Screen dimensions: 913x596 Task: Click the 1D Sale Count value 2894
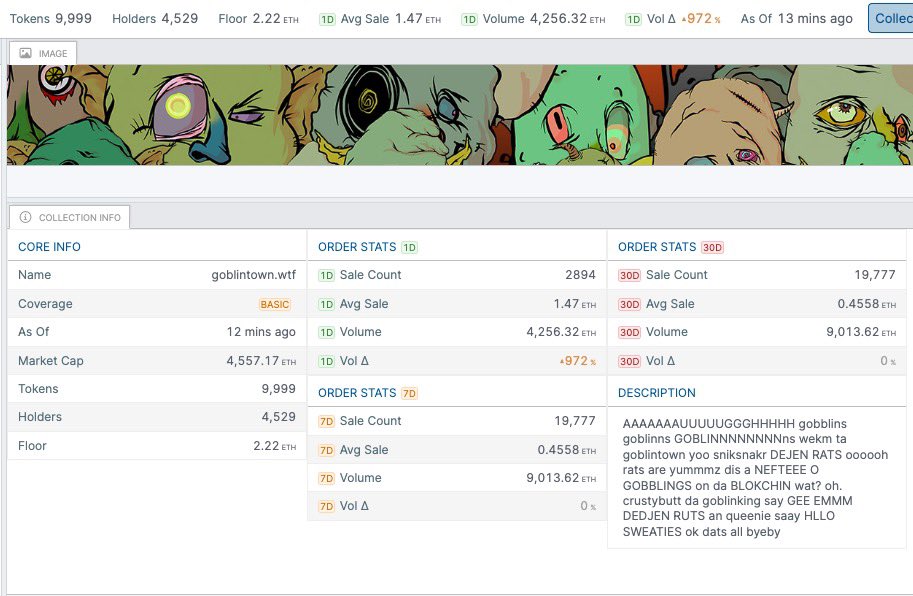tap(581, 275)
